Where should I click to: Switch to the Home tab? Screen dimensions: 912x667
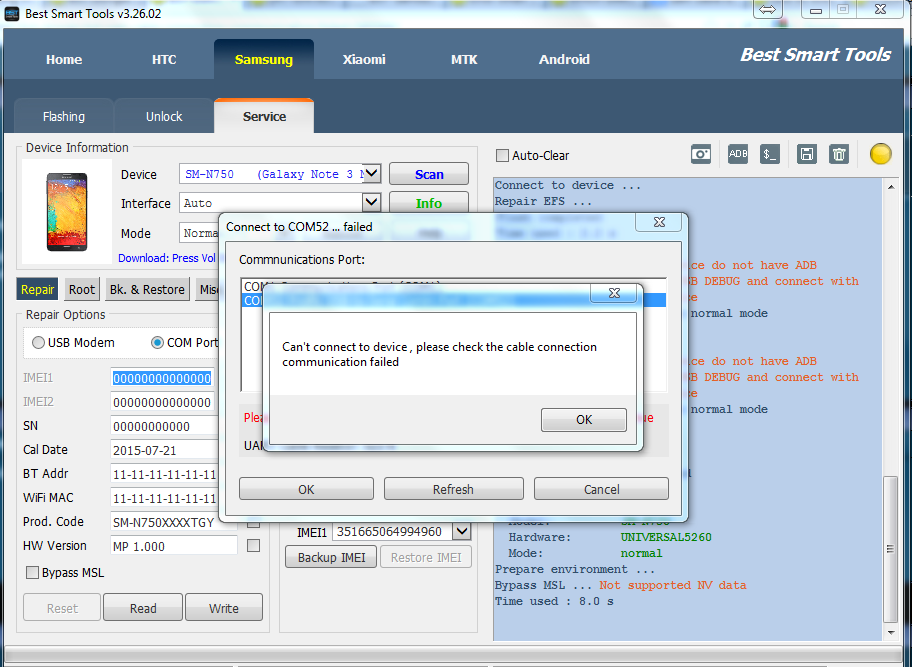64,59
